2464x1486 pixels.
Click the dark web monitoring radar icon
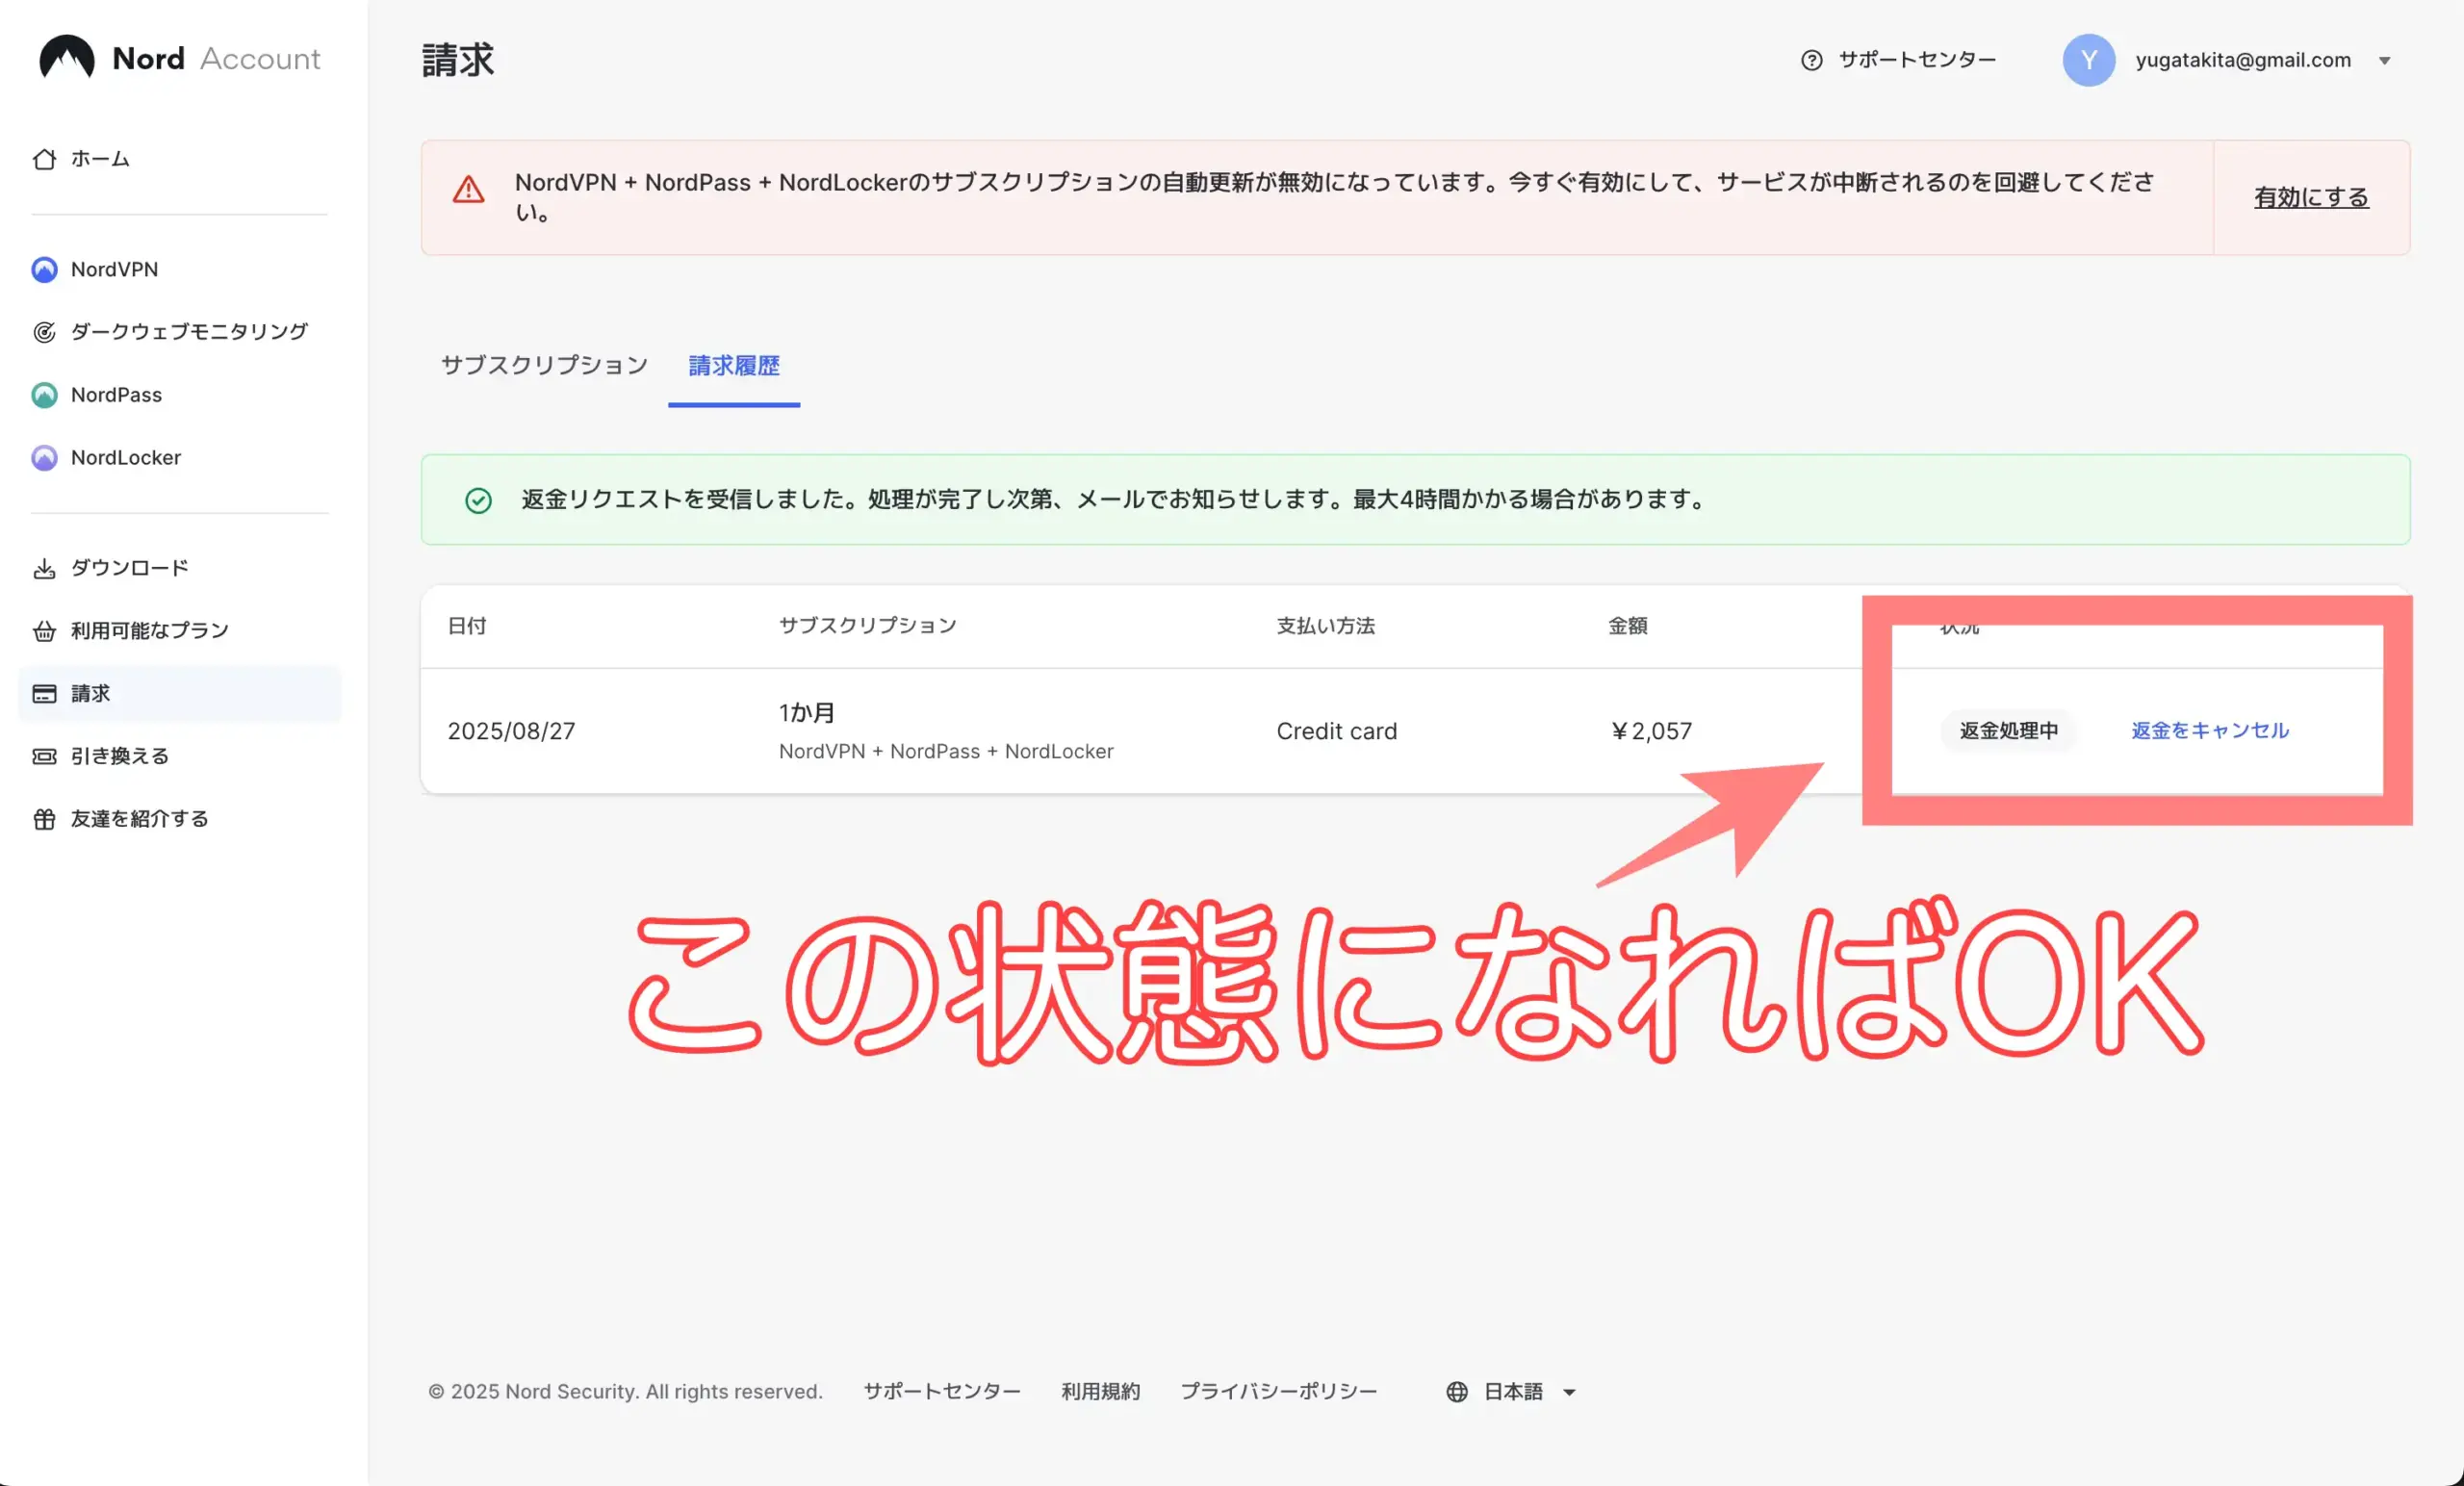pyautogui.click(x=44, y=332)
